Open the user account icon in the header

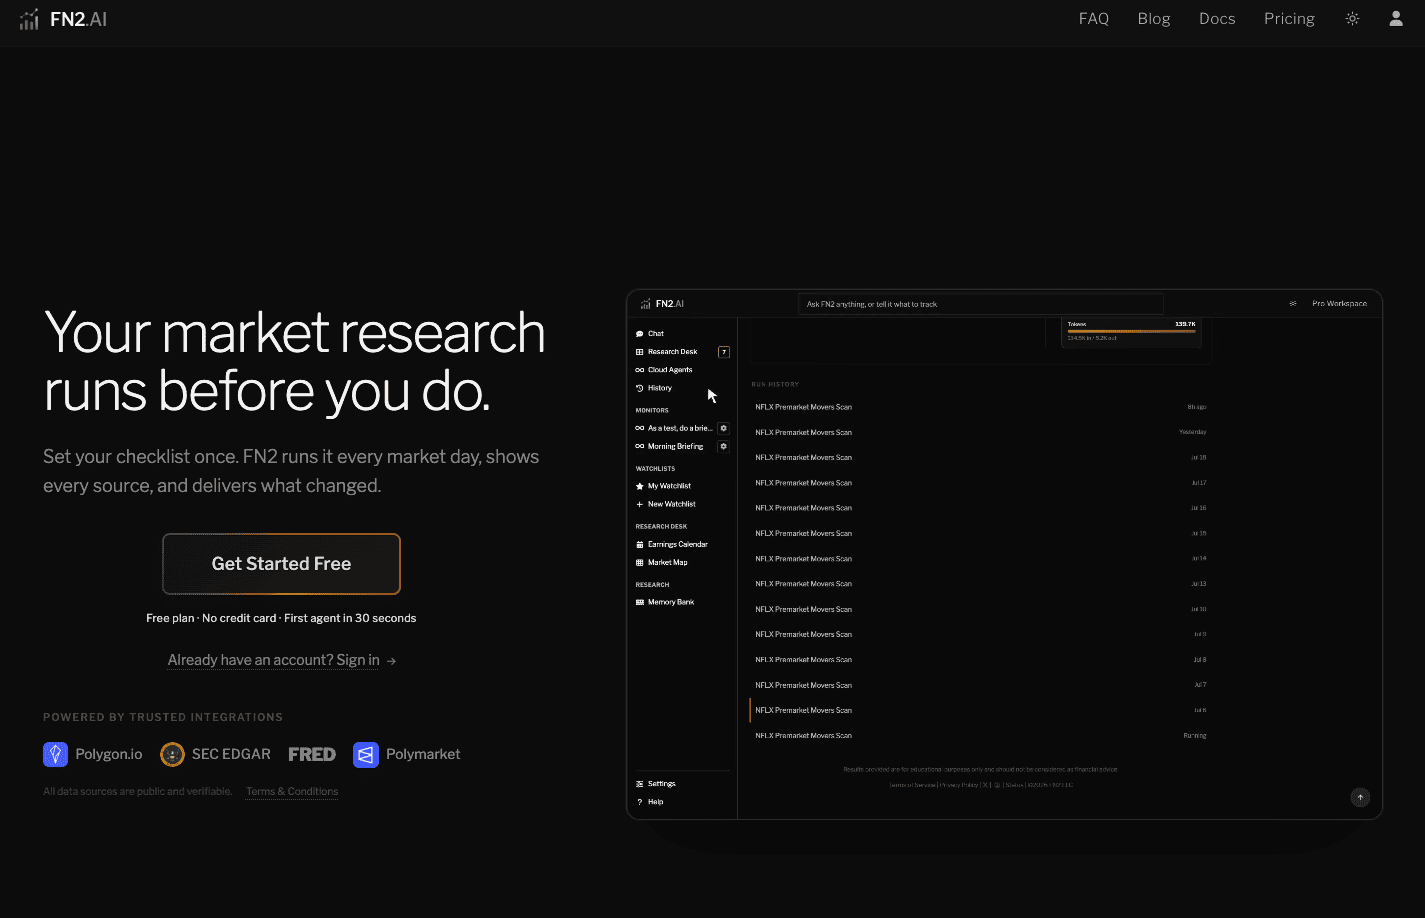1396,19
